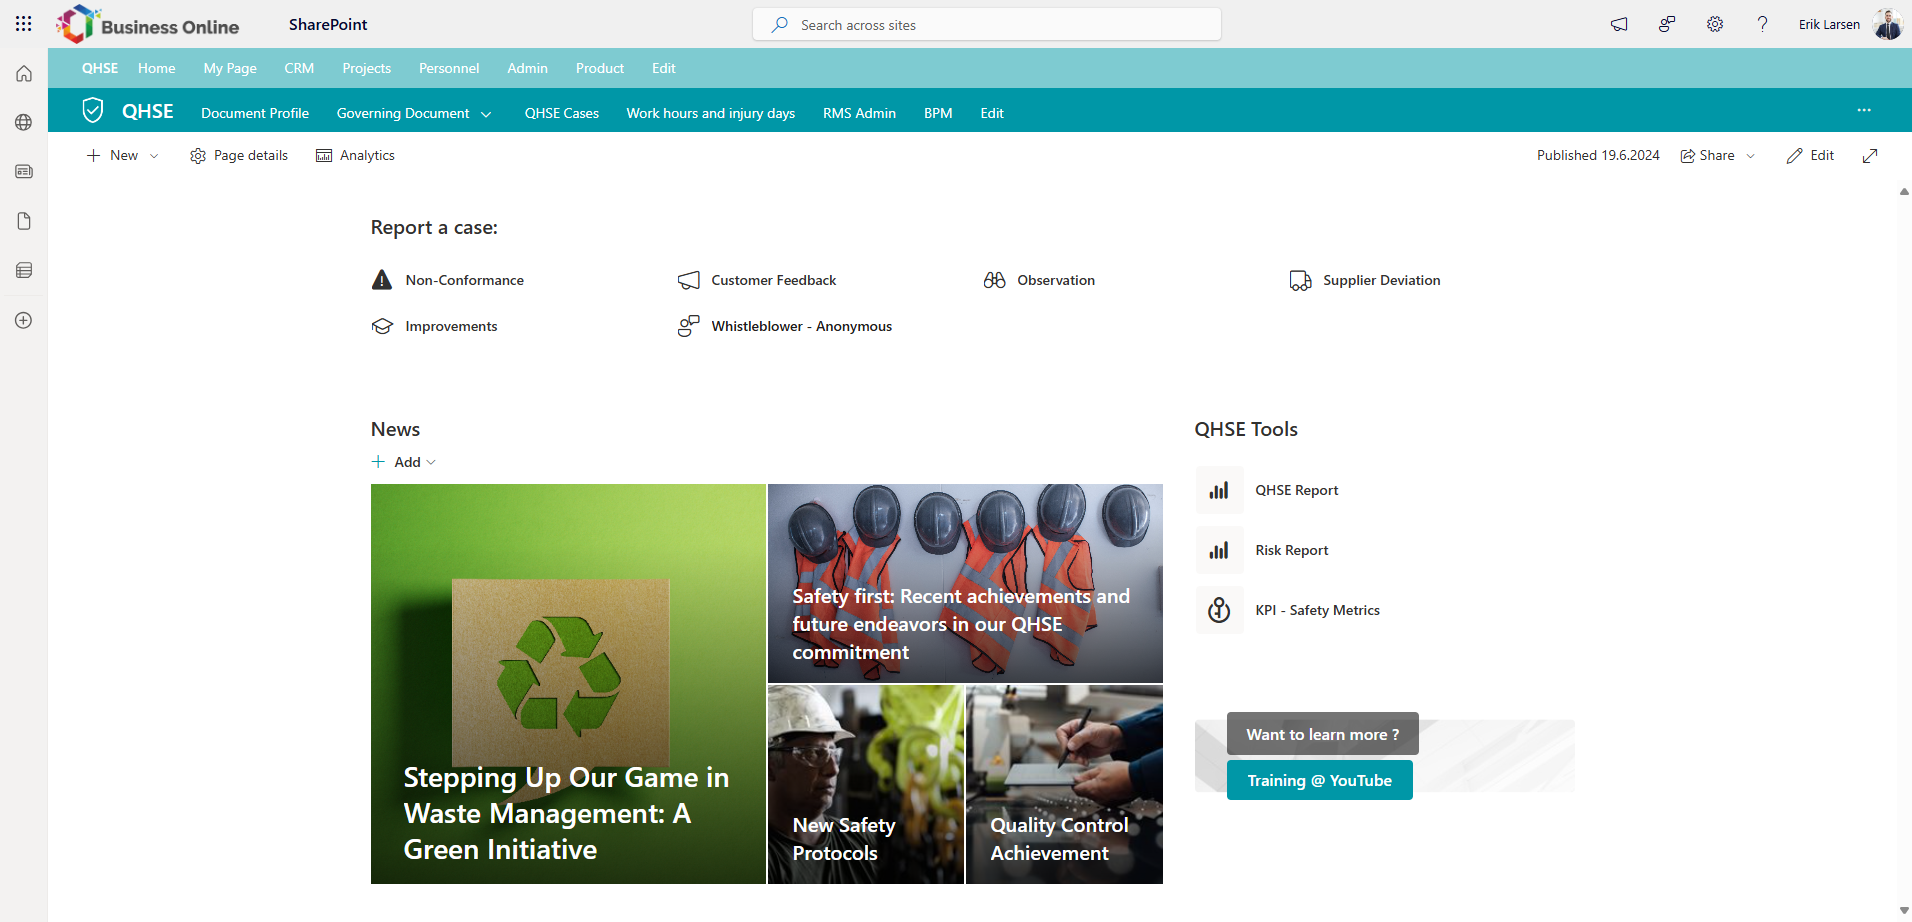The height and width of the screenshot is (922, 1912).
Task: Open Product in top navigation
Action: 600,68
